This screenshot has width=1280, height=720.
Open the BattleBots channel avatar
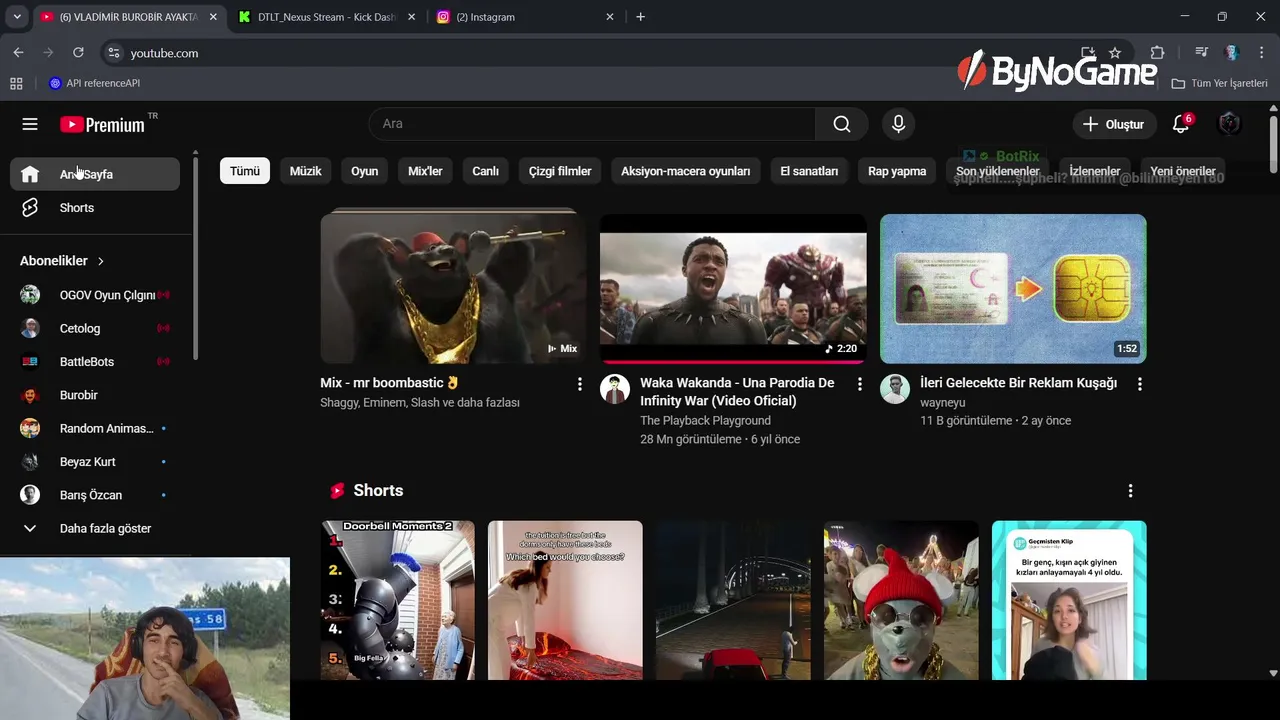coord(30,362)
